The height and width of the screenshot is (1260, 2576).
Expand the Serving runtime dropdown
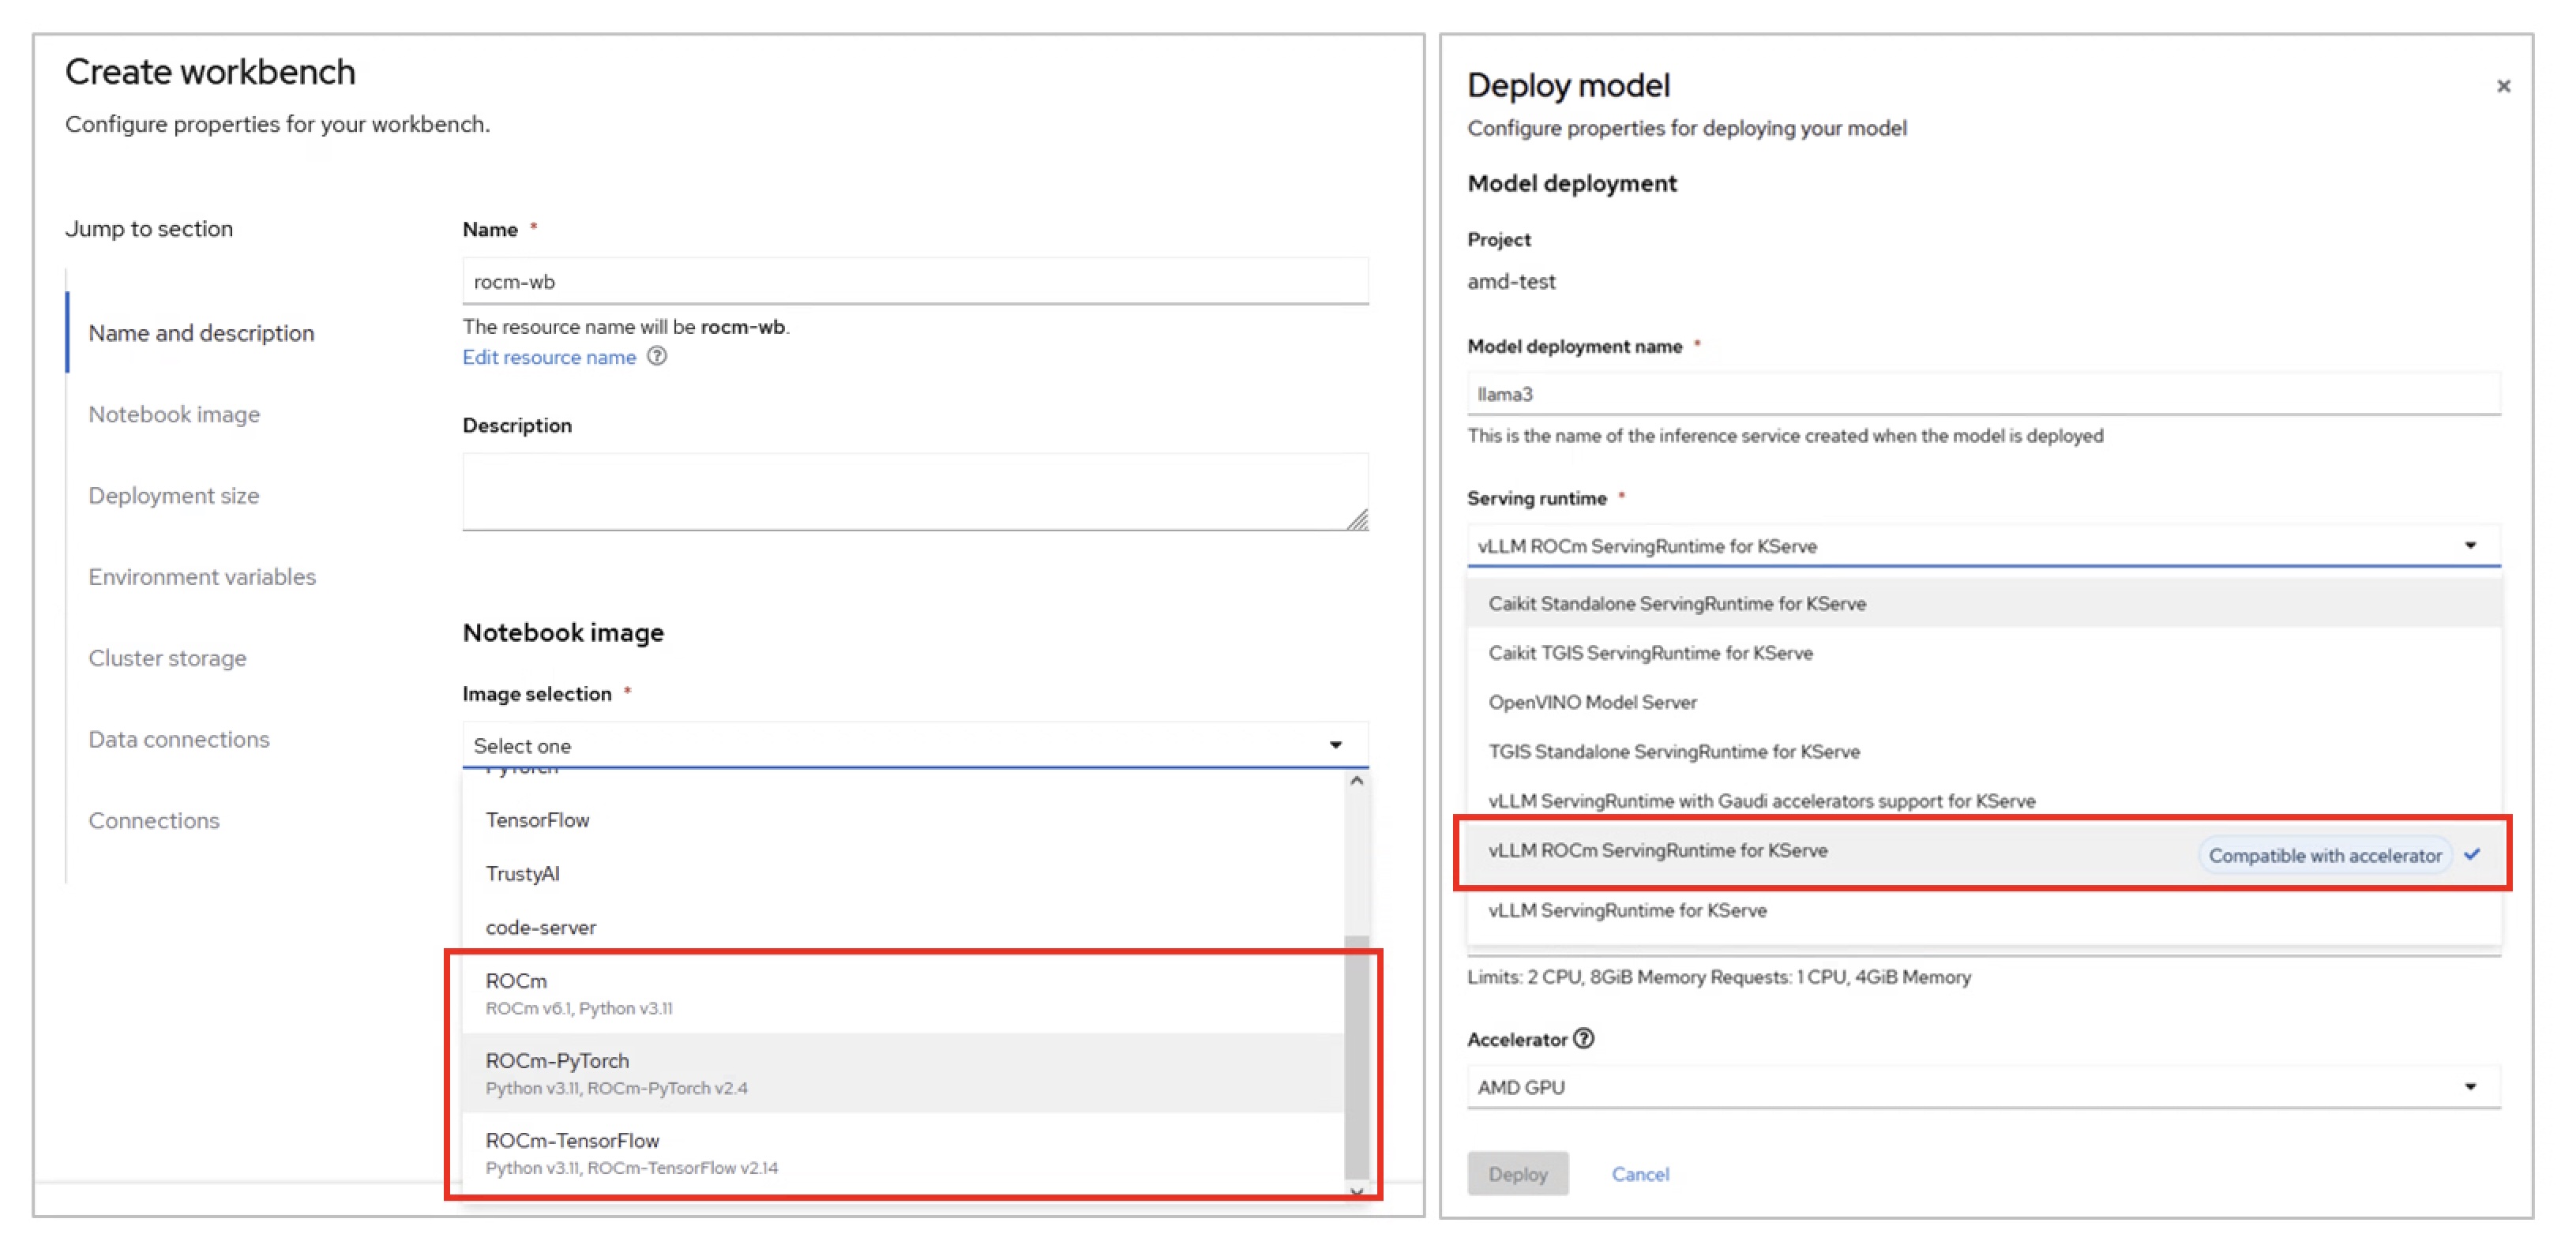pyautogui.click(x=1983, y=546)
